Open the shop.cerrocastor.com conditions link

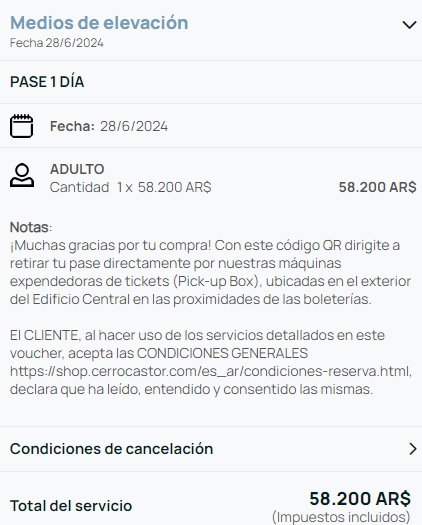[x=210, y=371]
